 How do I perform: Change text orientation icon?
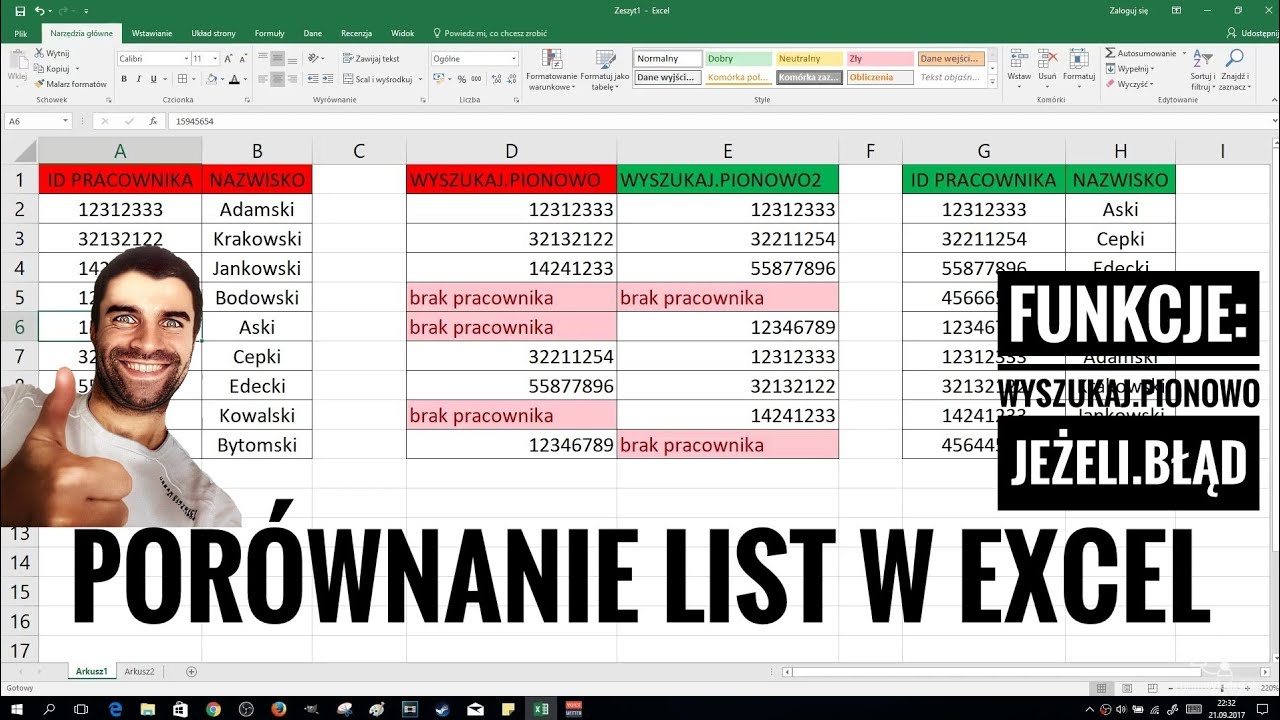314,59
